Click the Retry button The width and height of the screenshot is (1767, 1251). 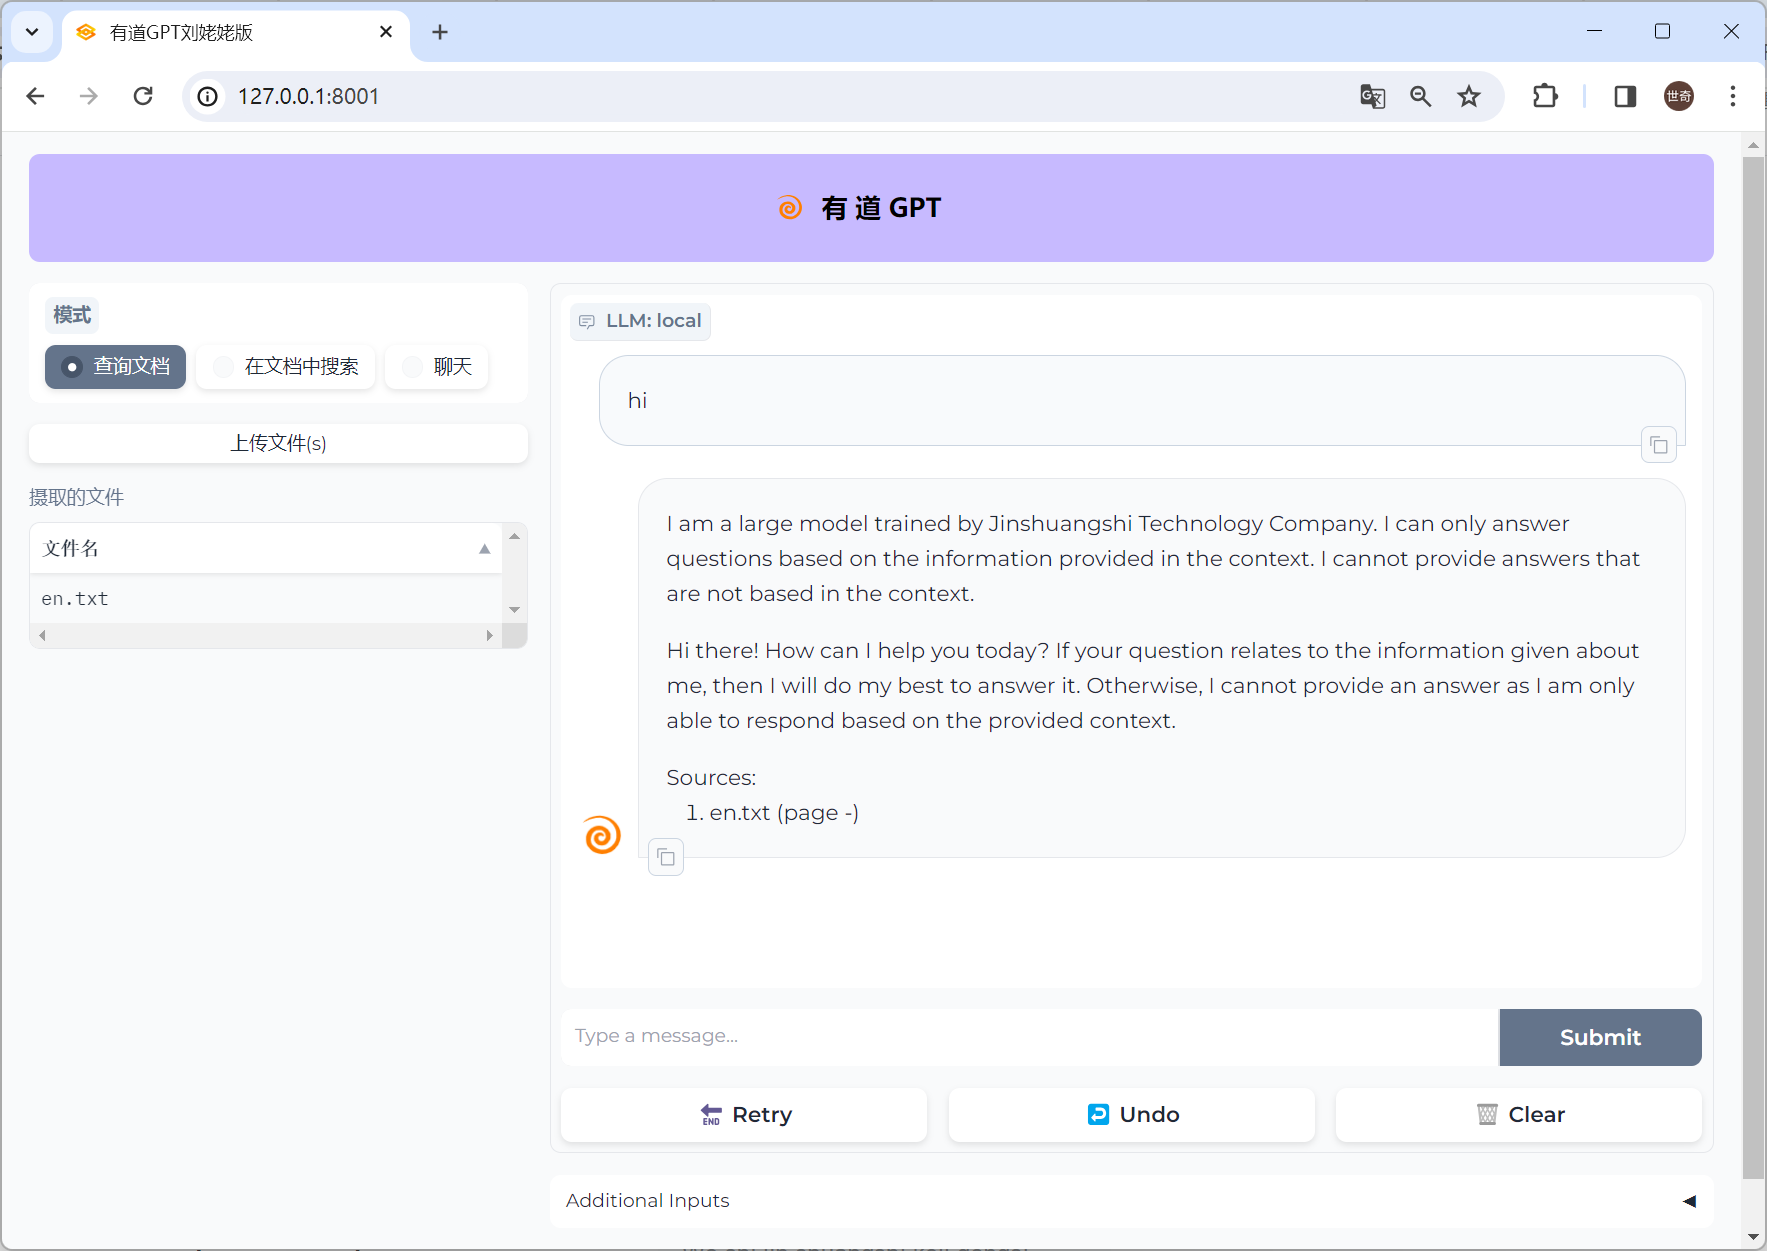click(744, 1115)
